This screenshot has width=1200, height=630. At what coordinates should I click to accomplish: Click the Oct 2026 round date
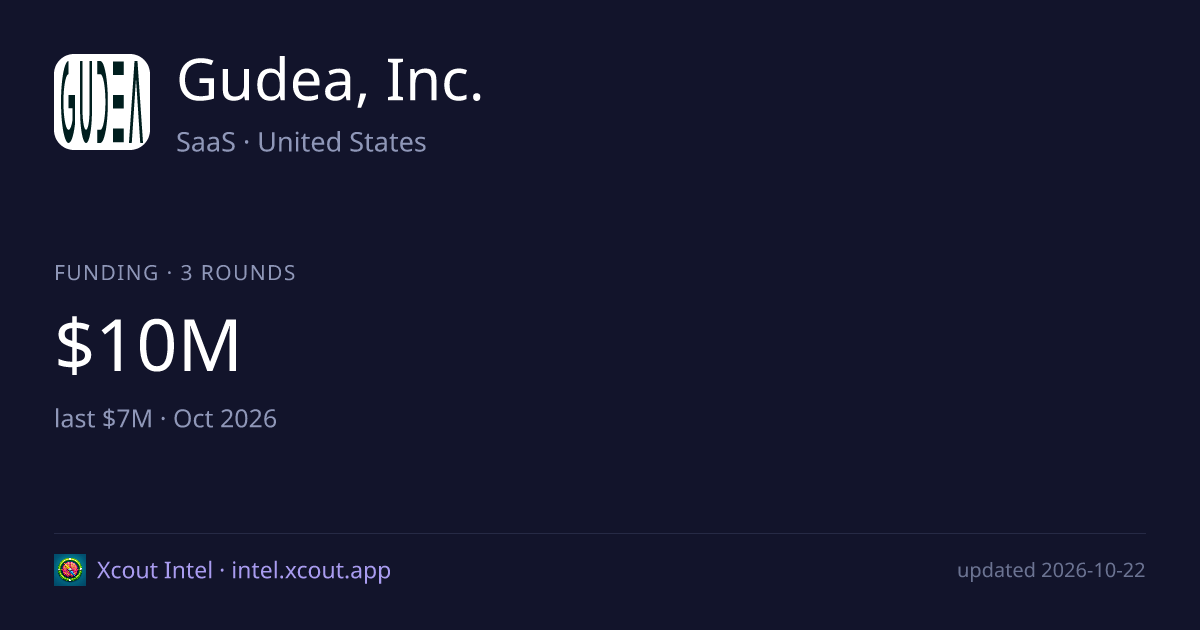(225, 418)
